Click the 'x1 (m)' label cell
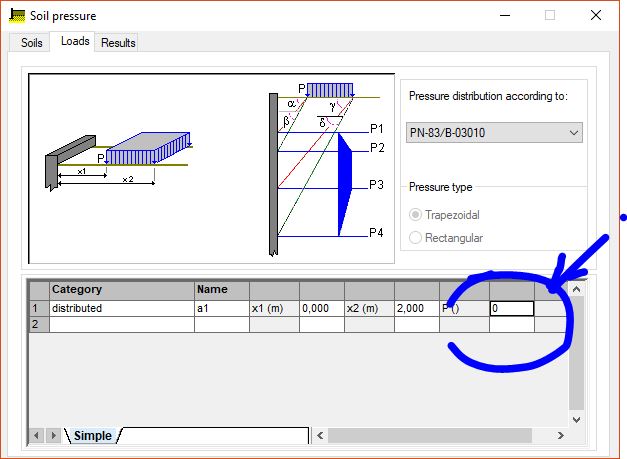Viewport: 627px width, 459px height. tap(274, 308)
